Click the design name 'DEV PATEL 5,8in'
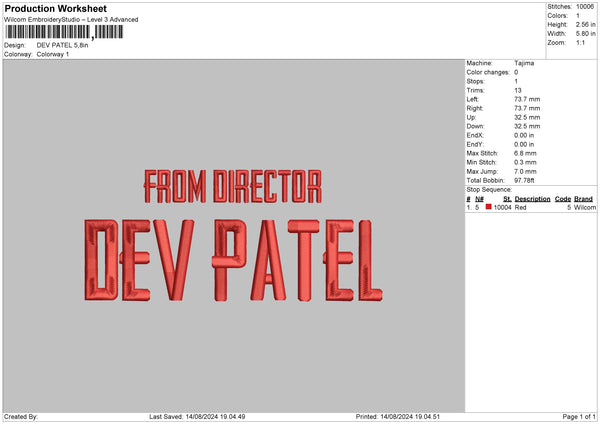Image resolution: width=600 pixels, height=424 pixels. [x=62, y=45]
